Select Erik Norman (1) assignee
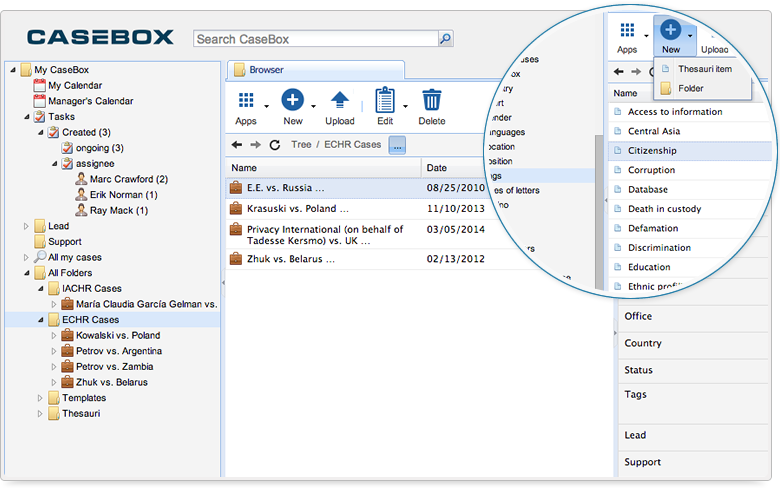780x500 pixels. [123, 195]
